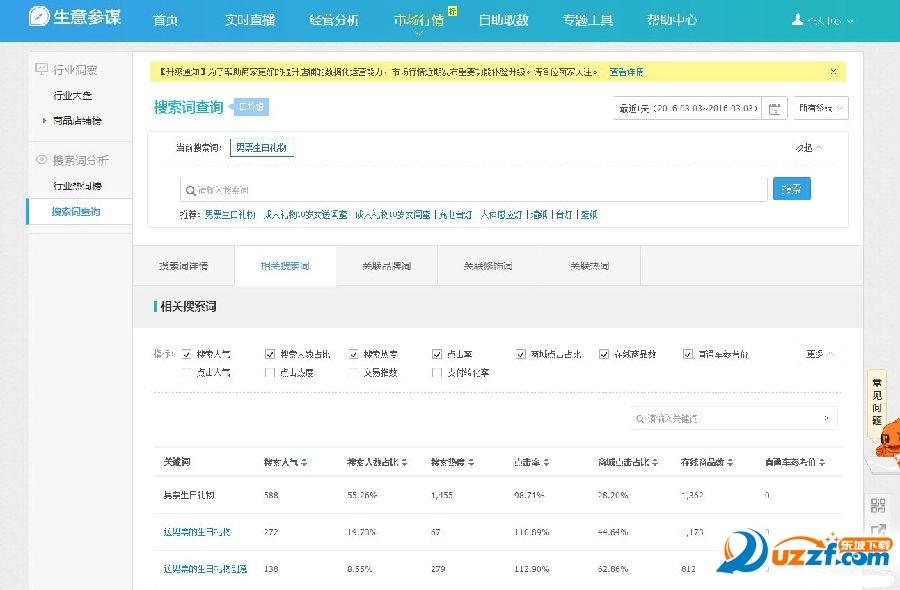Click the keyword link in the 272 row
The image size is (900, 590).
point(197,532)
